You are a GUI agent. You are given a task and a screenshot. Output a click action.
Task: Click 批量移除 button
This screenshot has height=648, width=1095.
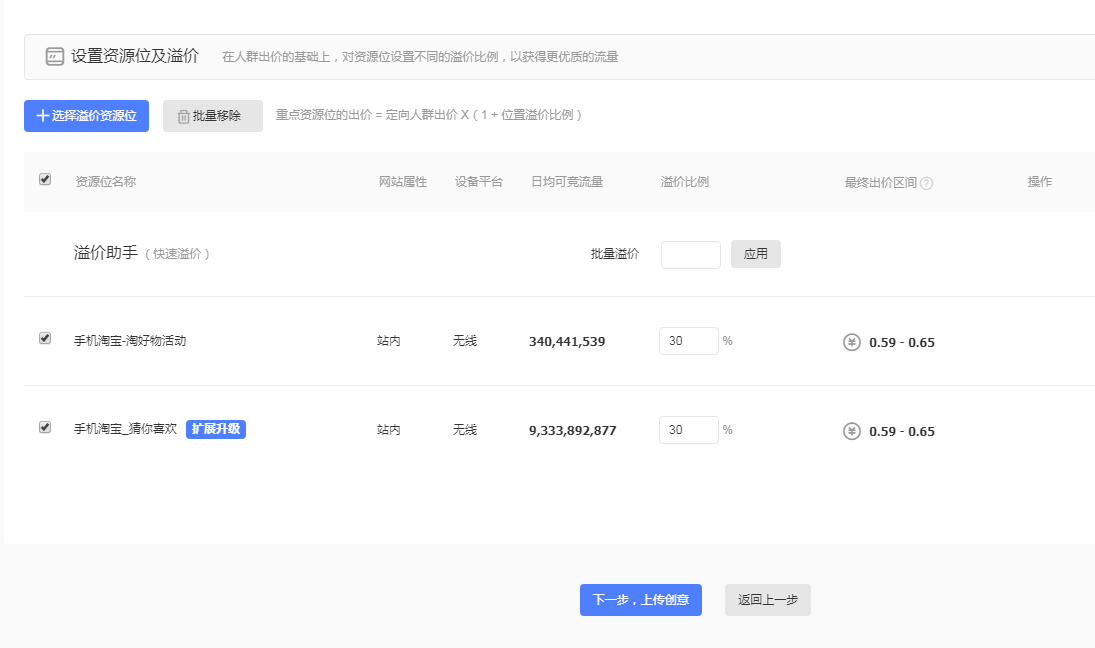(x=213, y=116)
